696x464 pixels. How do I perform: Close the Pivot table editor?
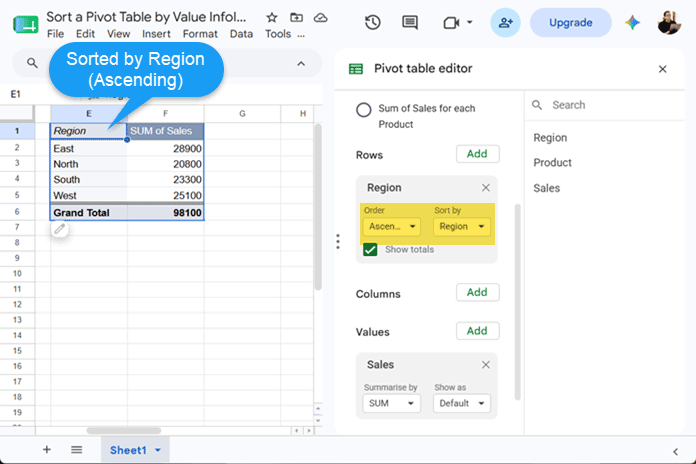coord(663,69)
